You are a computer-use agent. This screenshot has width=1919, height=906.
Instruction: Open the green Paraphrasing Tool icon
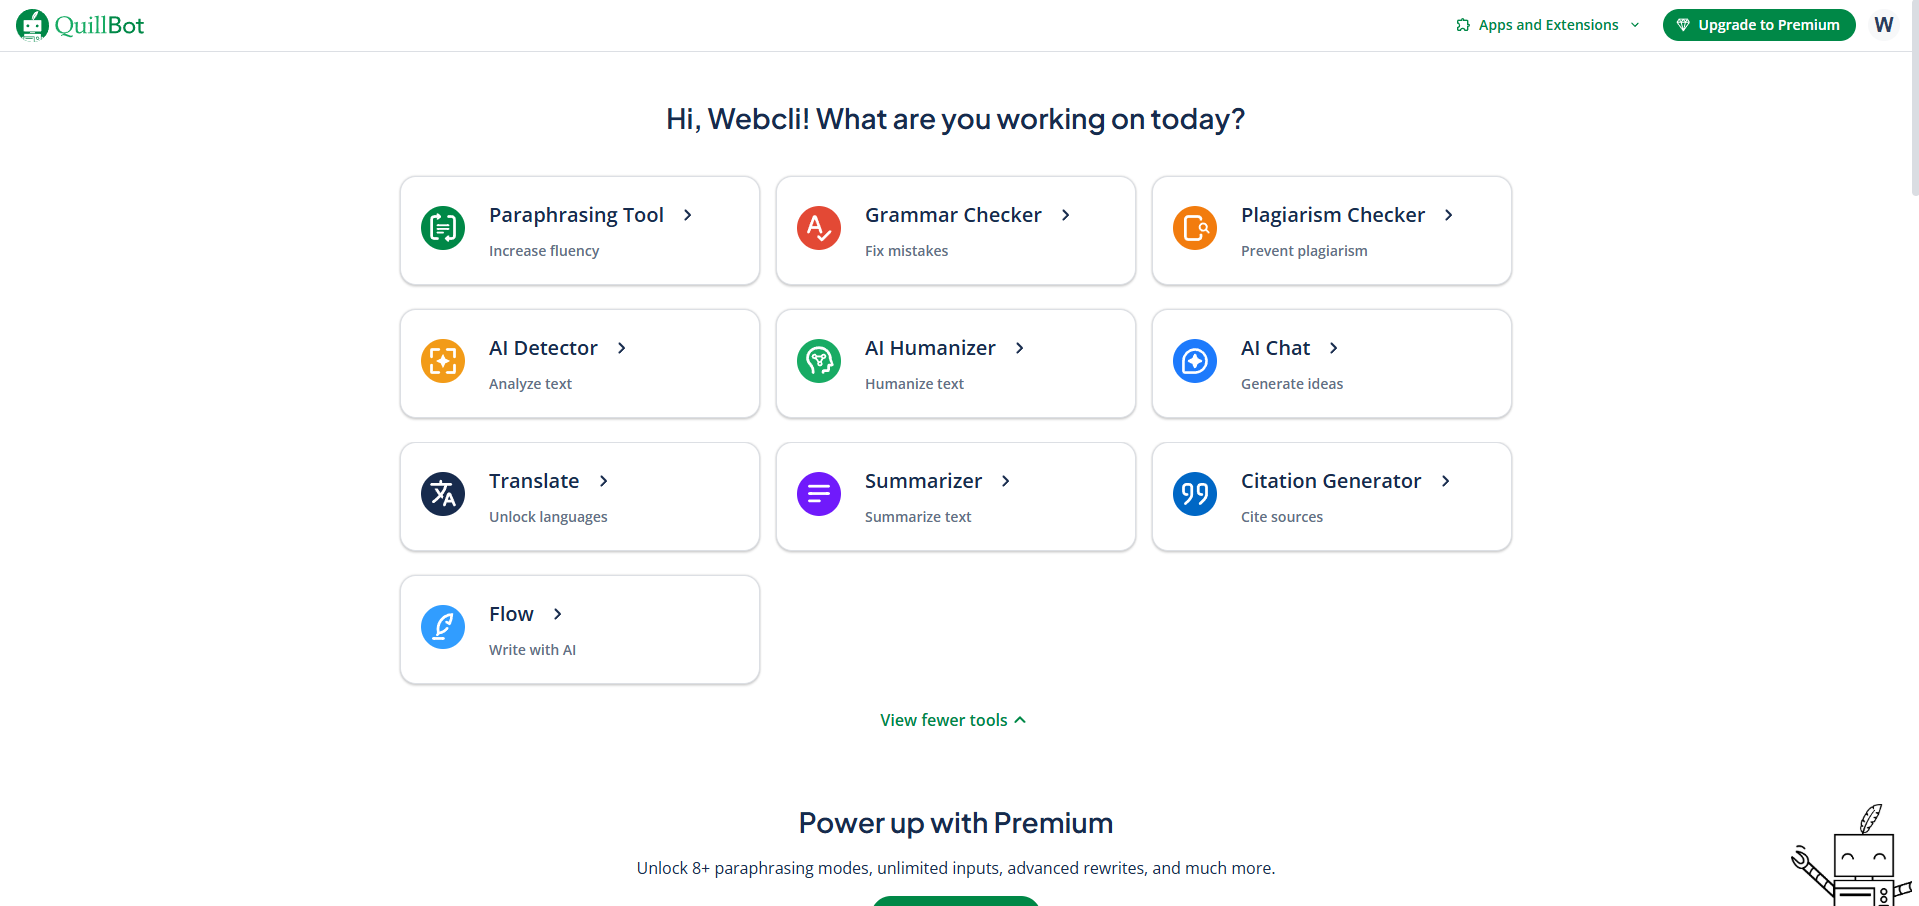[443, 228]
